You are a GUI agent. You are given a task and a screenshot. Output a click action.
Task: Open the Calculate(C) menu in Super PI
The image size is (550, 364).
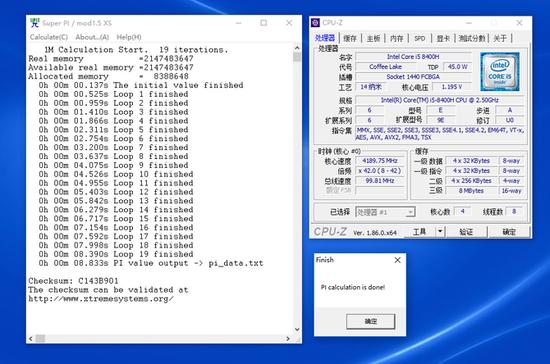(x=49, y=37)
